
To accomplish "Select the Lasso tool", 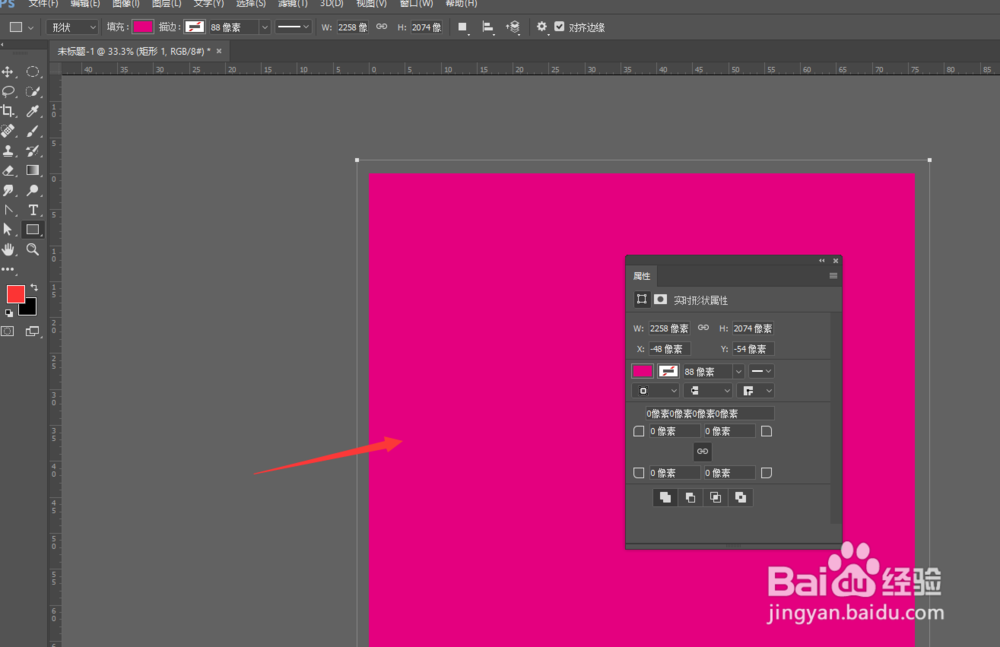I will [x=8, y=91].
